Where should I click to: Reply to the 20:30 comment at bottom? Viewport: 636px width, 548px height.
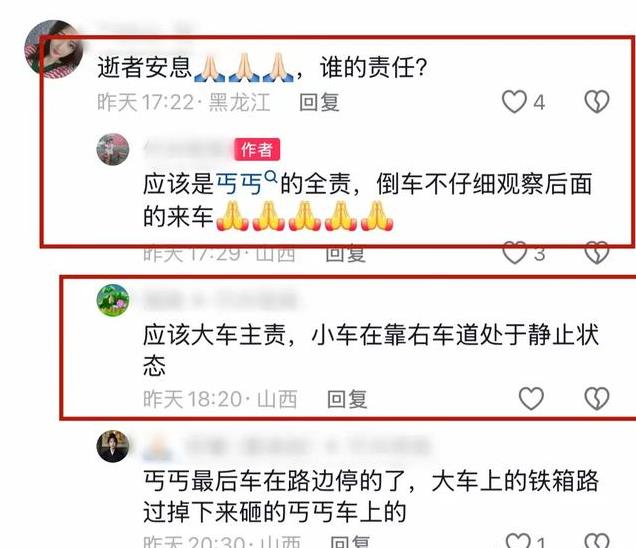350,542
